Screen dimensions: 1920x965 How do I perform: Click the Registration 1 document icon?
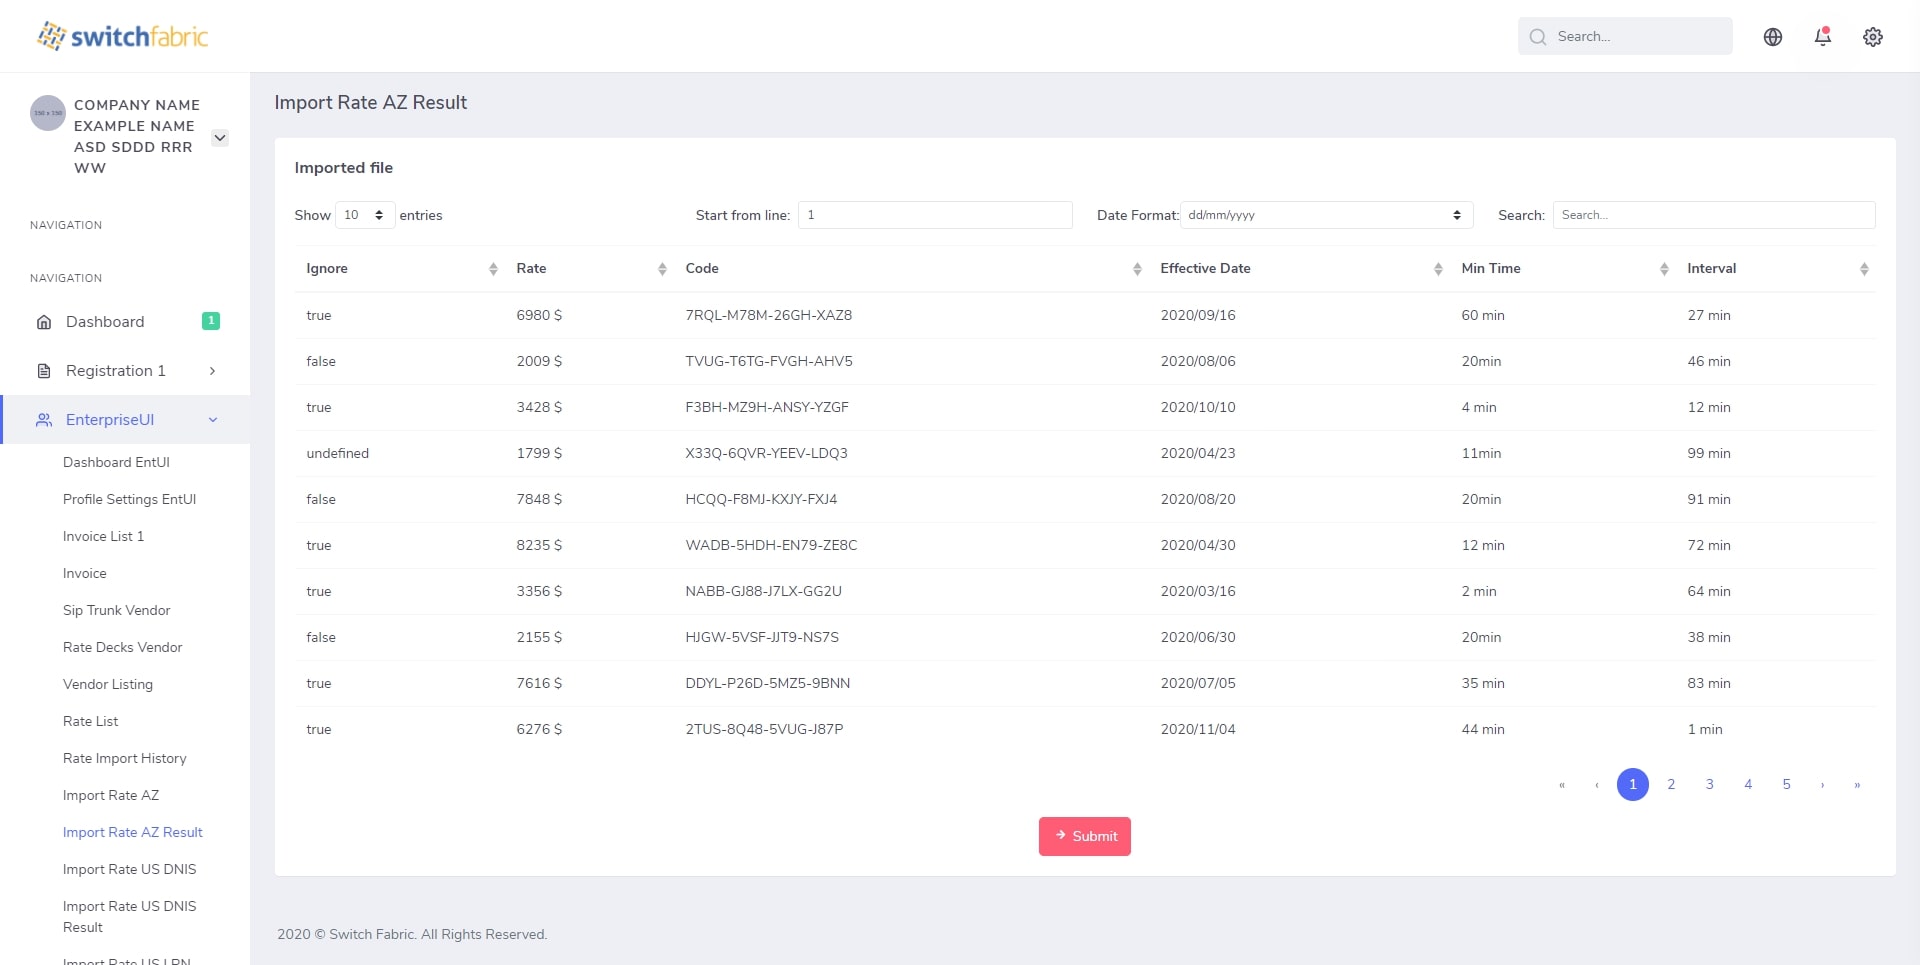pyautogui.click(x=44, y=371)
